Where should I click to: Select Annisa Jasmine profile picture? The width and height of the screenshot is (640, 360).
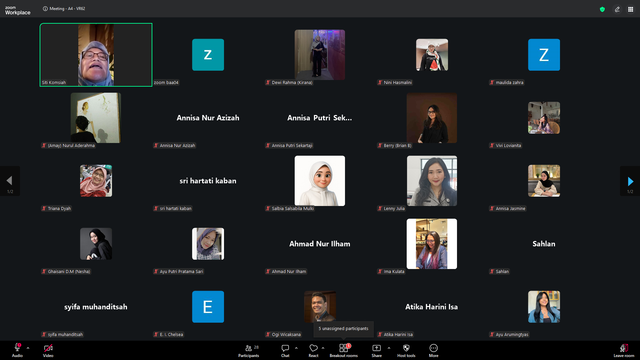tap(544, 181)
